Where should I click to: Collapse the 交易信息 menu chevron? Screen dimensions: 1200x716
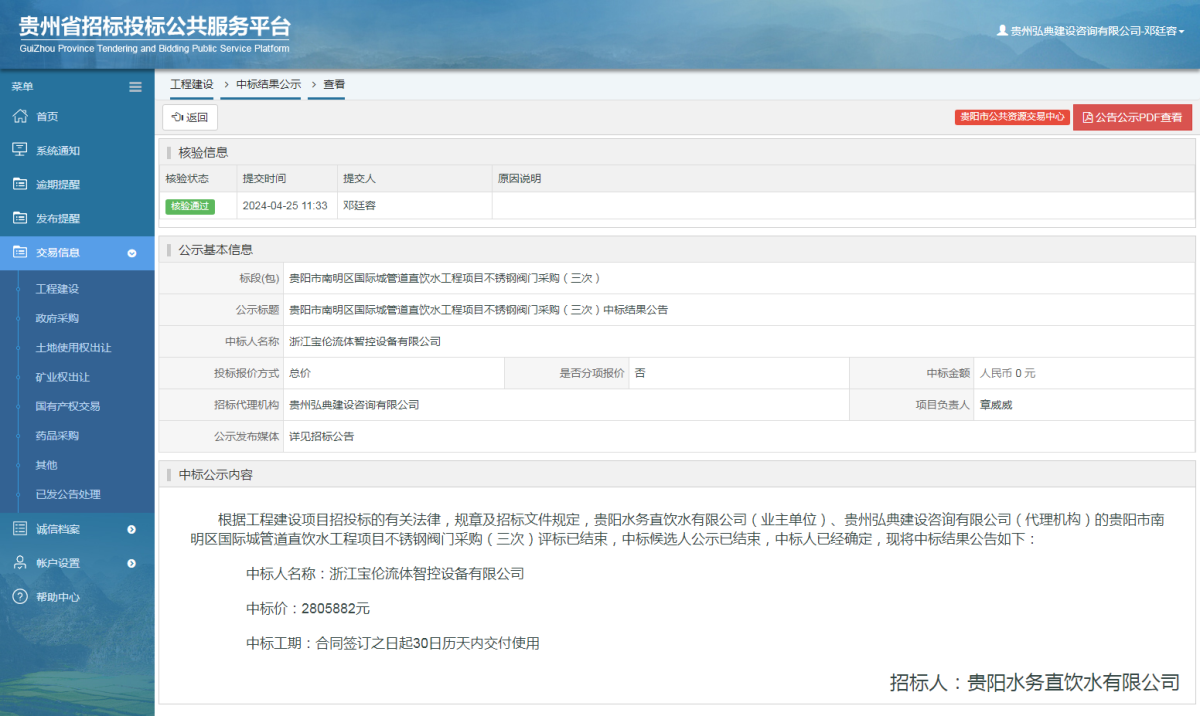(132, 253)
